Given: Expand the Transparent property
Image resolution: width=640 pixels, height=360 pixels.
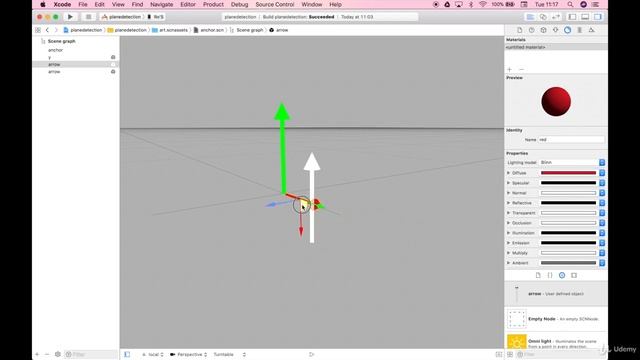Looking at the screenshot, I should [509, 213].
